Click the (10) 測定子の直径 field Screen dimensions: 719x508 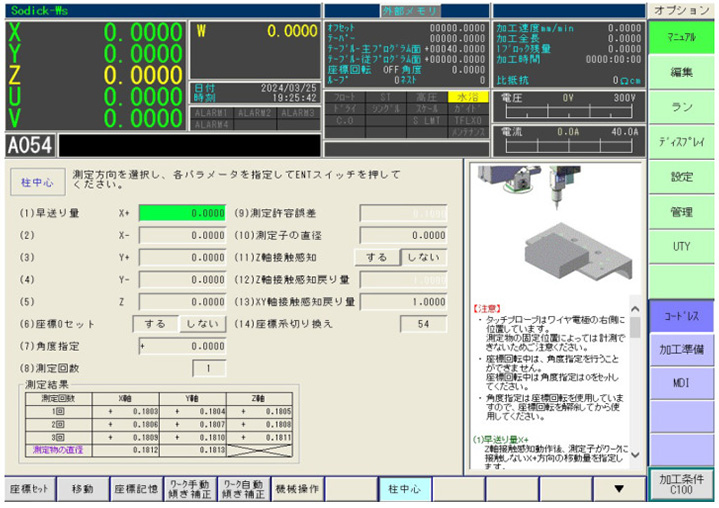click(x=403, y=235)
